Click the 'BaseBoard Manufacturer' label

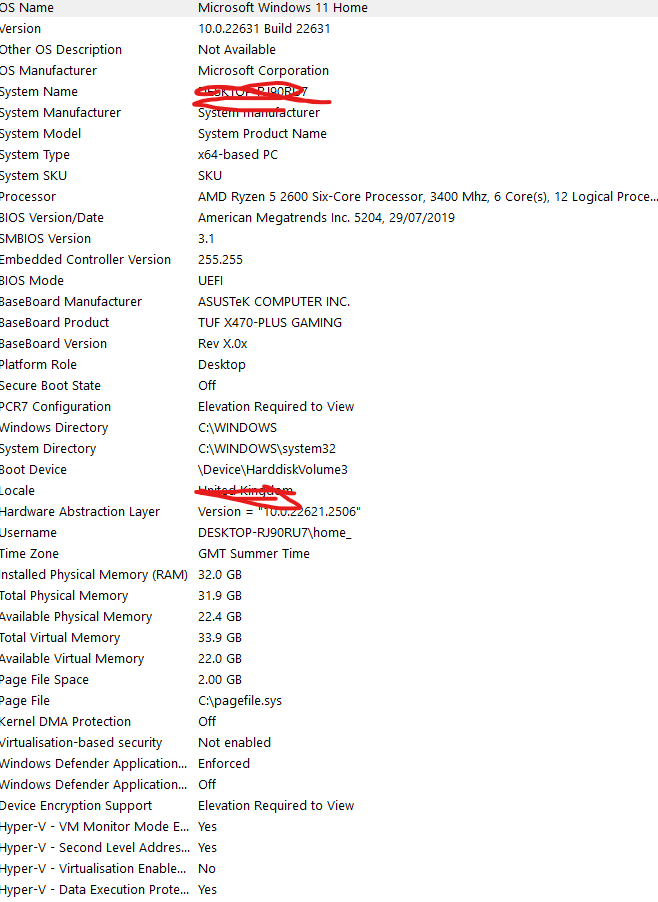pos(71,302)
